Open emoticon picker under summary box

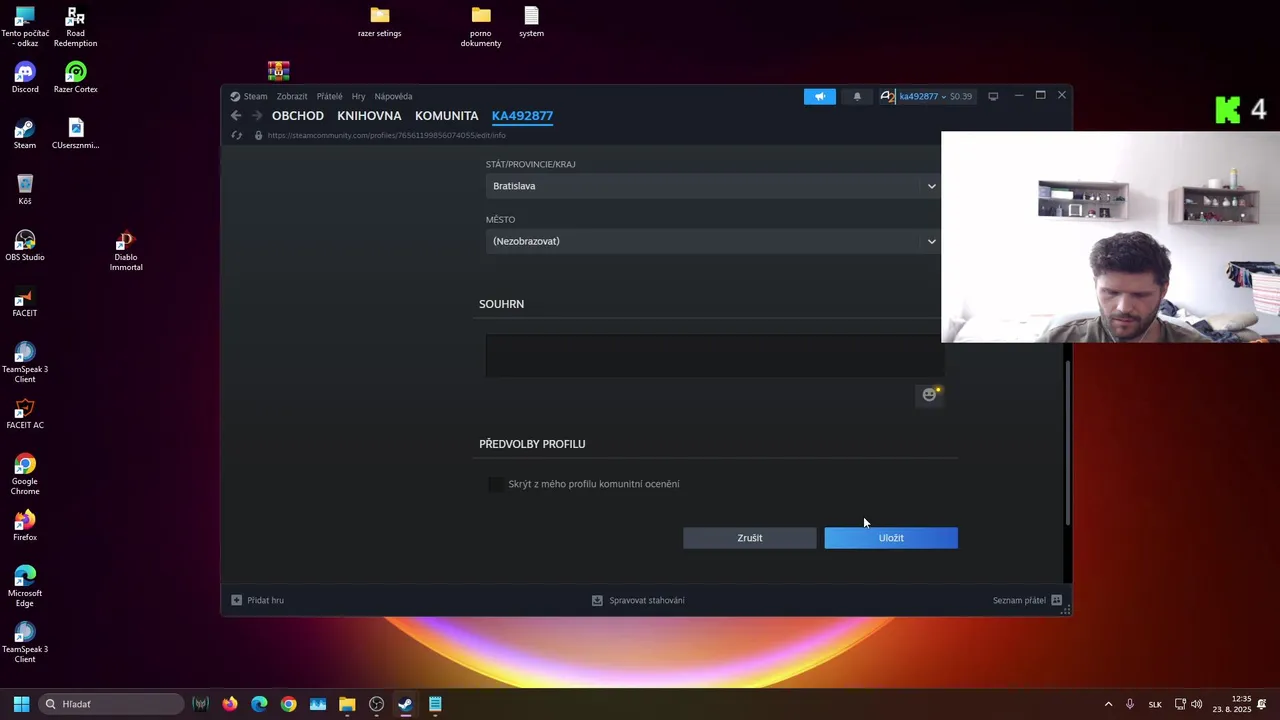[x=930, y=395]
